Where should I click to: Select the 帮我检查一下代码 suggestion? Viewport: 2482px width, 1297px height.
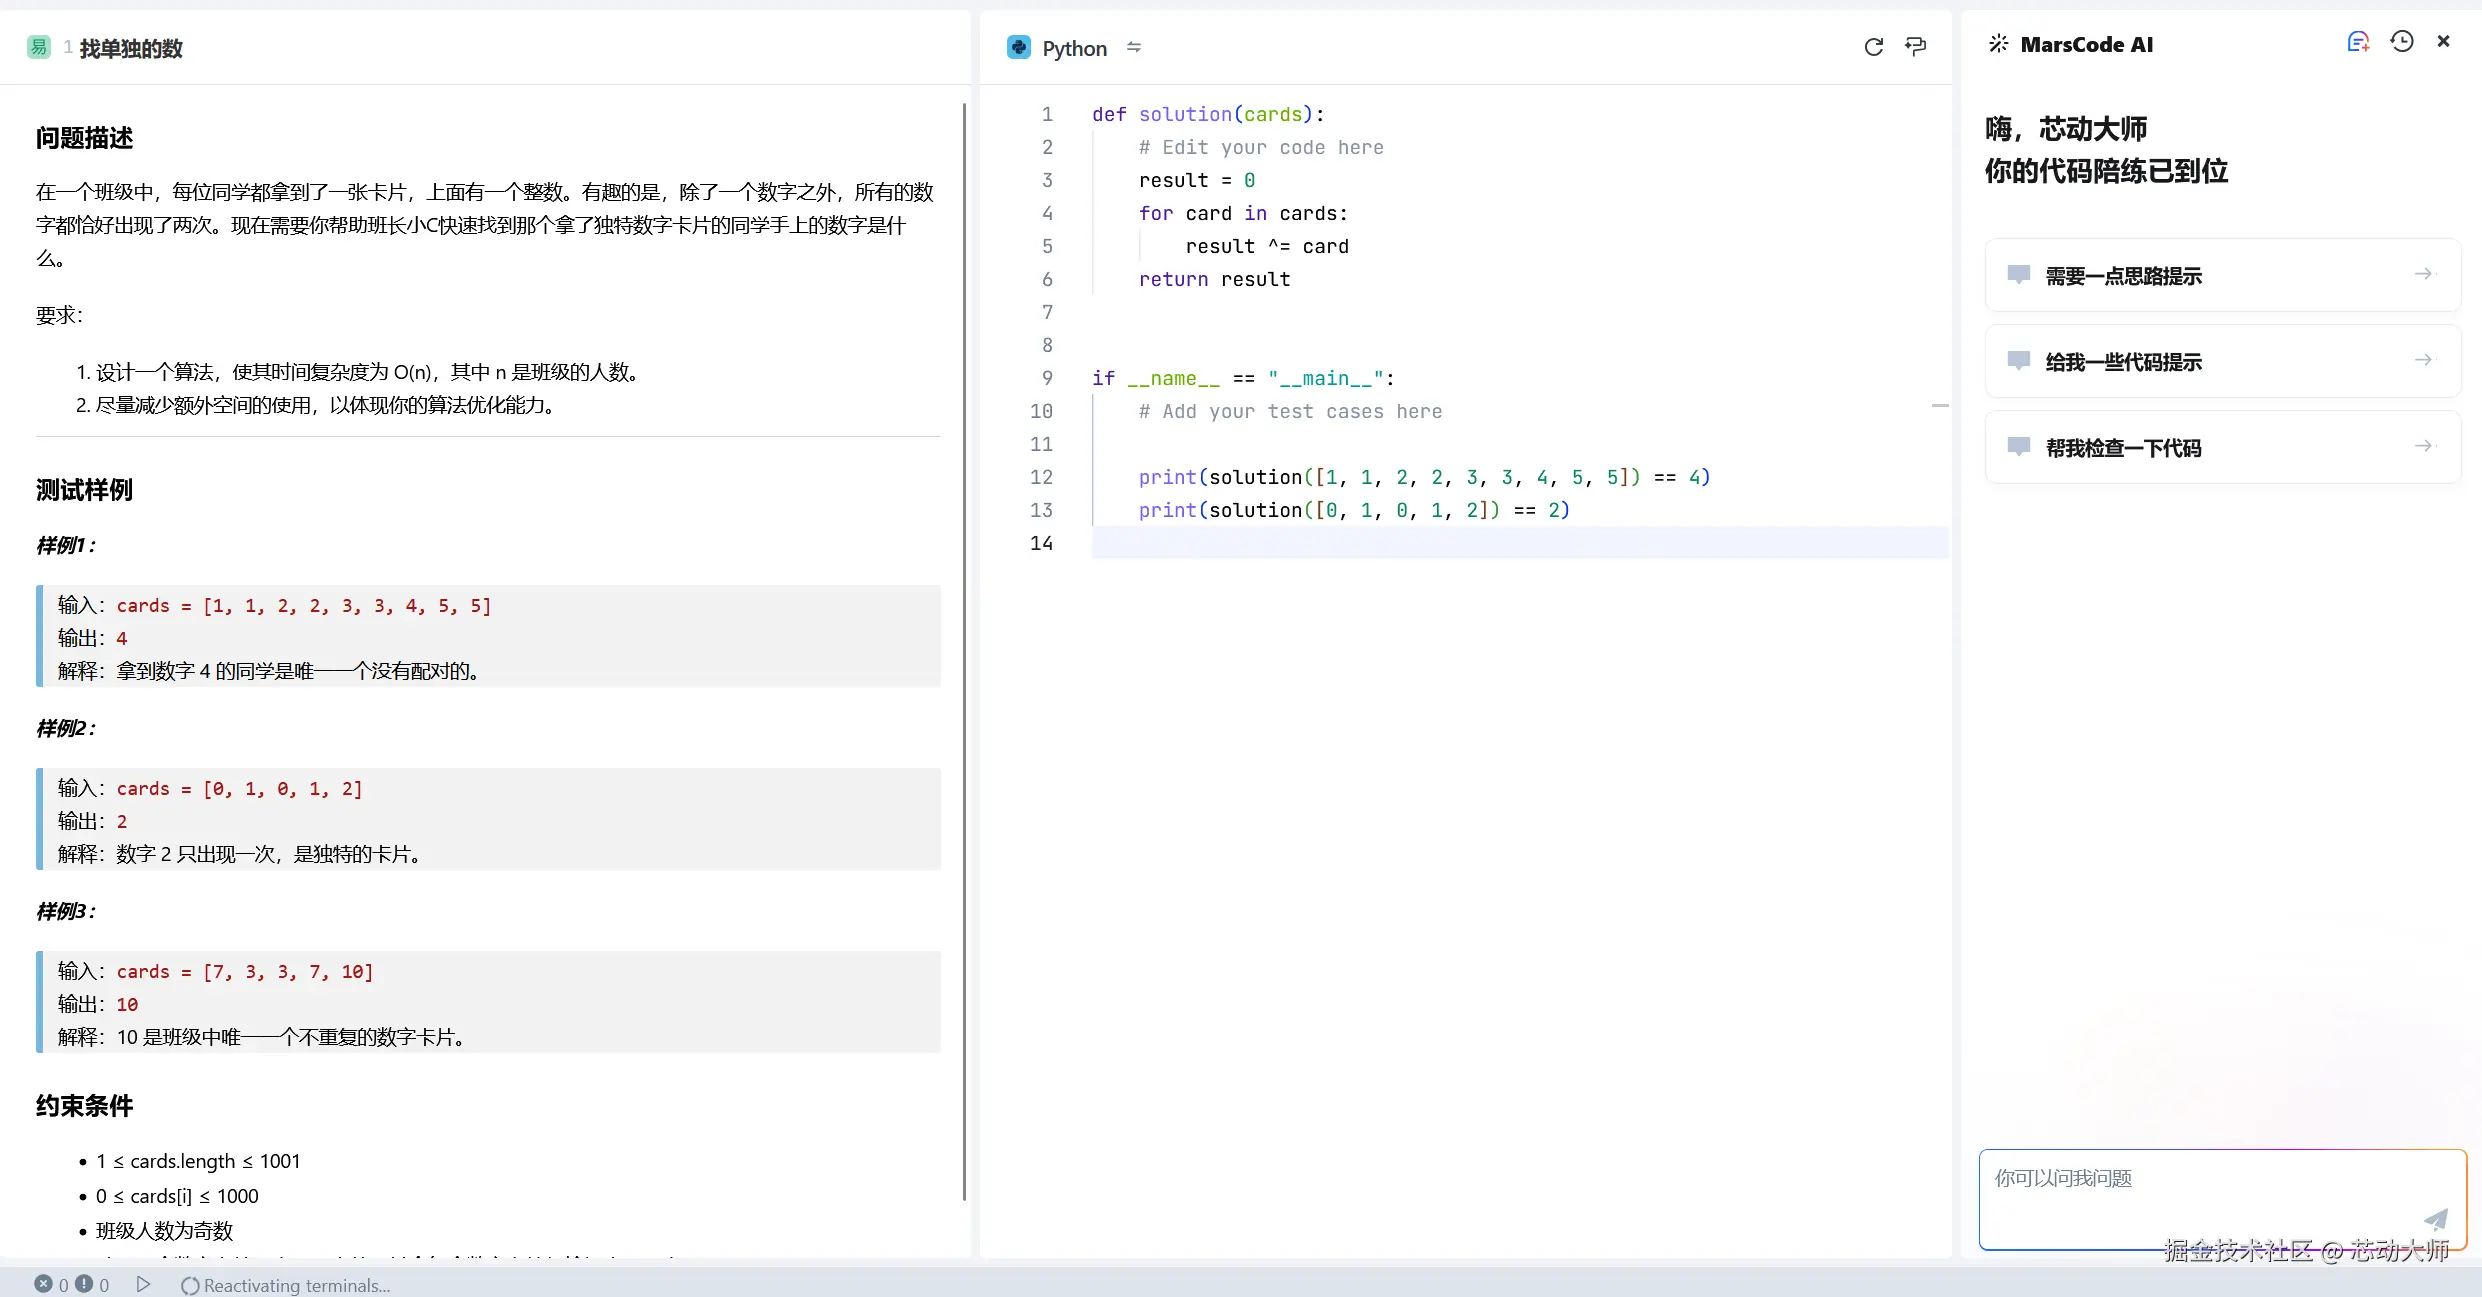[2222, 448]
